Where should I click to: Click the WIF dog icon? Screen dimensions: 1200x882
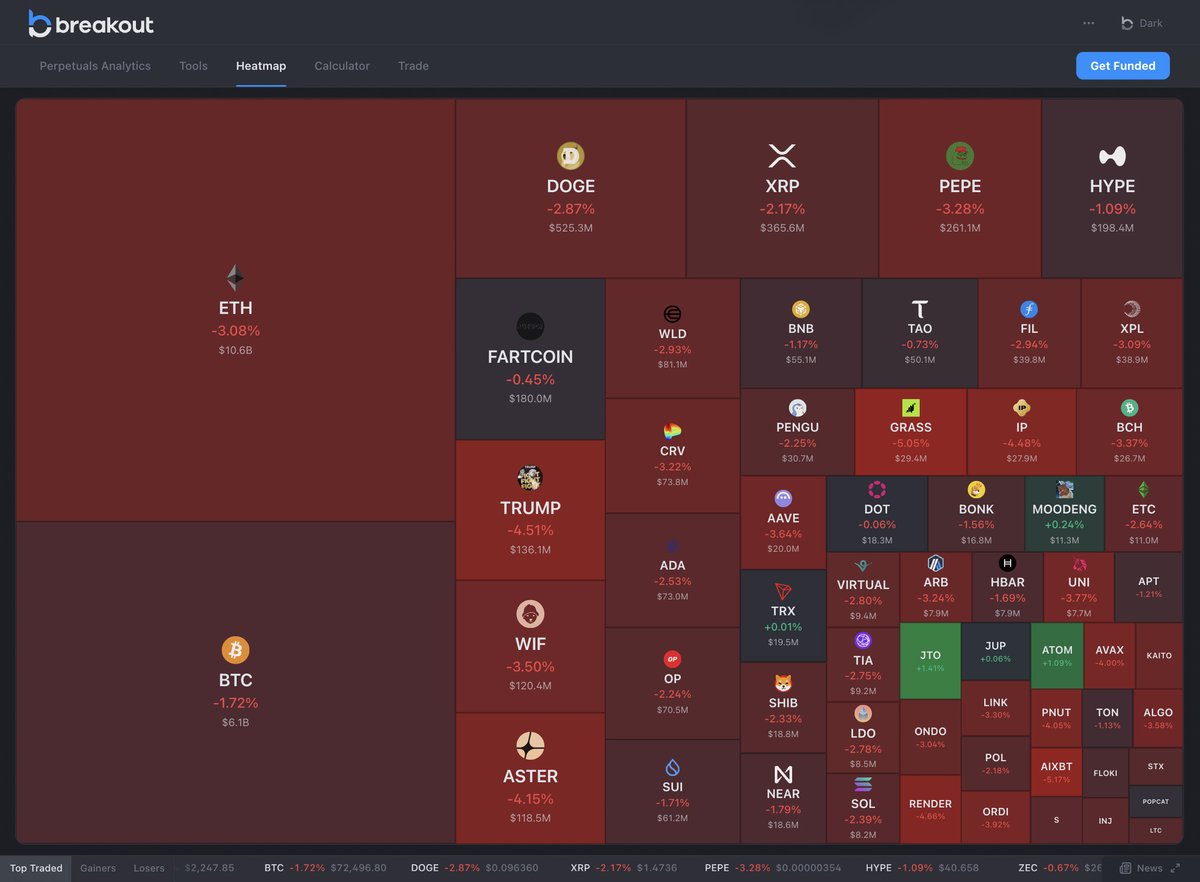click(x=530, y=614)
